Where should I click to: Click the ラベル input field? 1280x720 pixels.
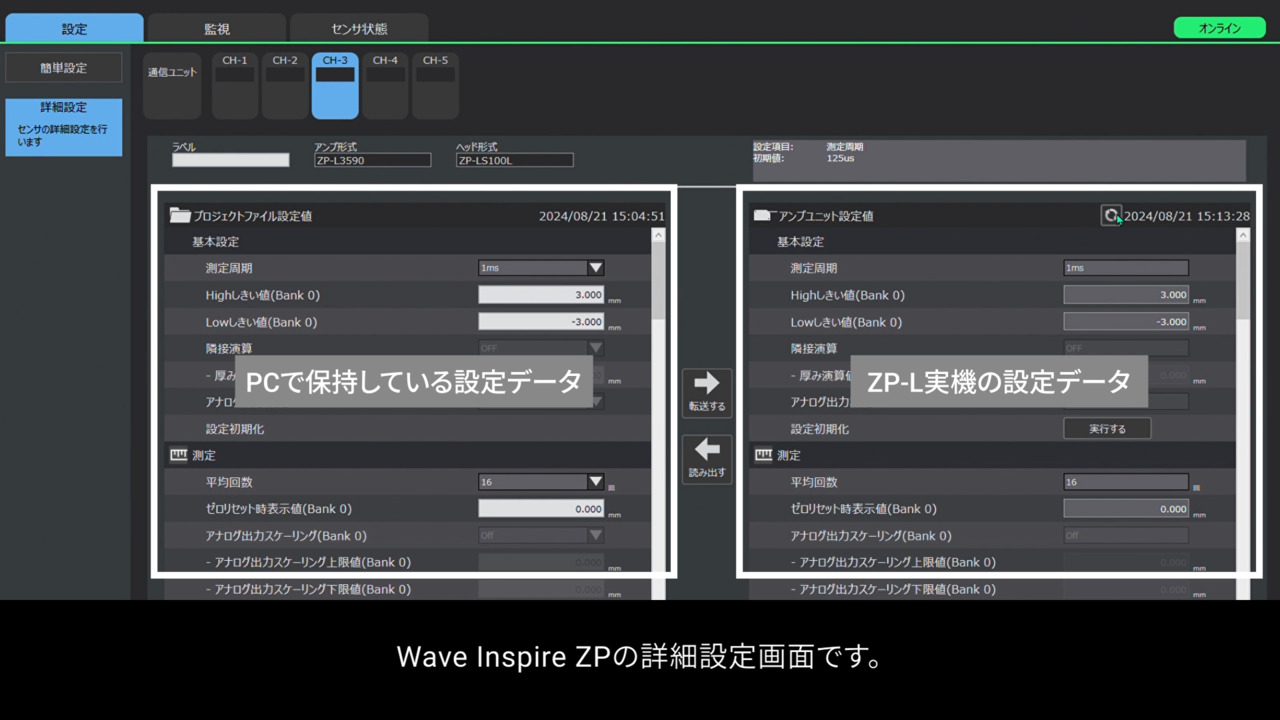pos(231,160)
